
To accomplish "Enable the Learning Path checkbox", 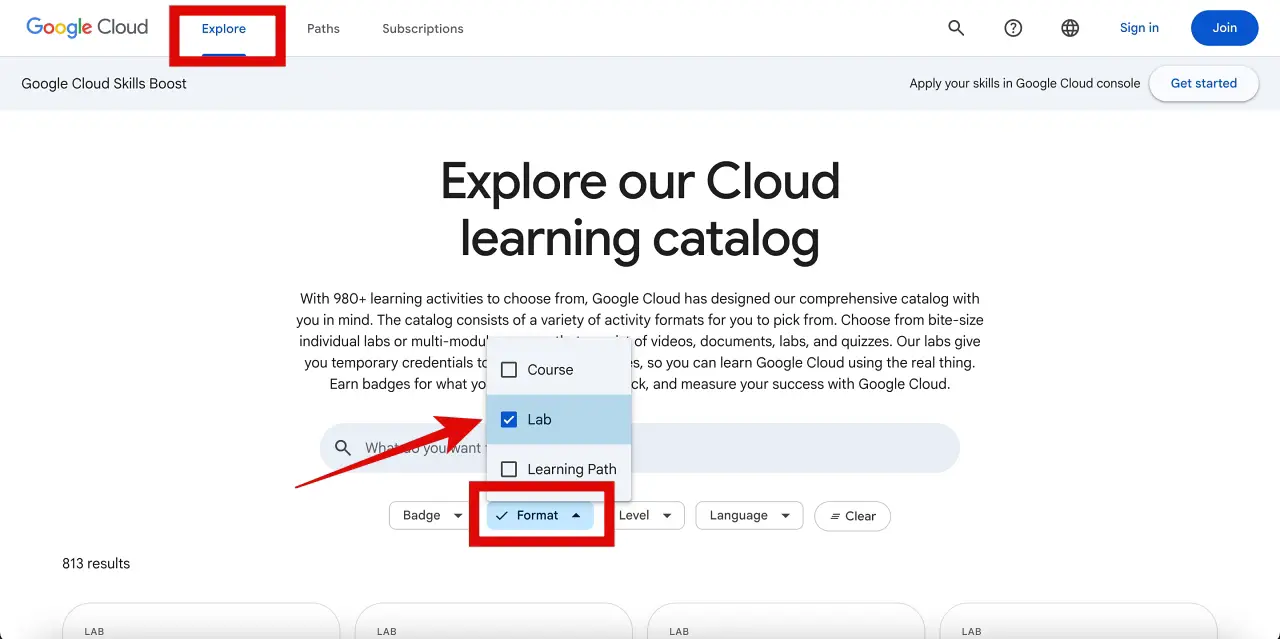I will pos(509,470).
